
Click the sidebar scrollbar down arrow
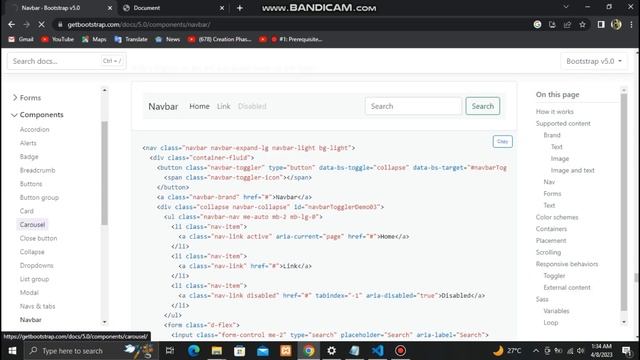[x=104, y=322]
